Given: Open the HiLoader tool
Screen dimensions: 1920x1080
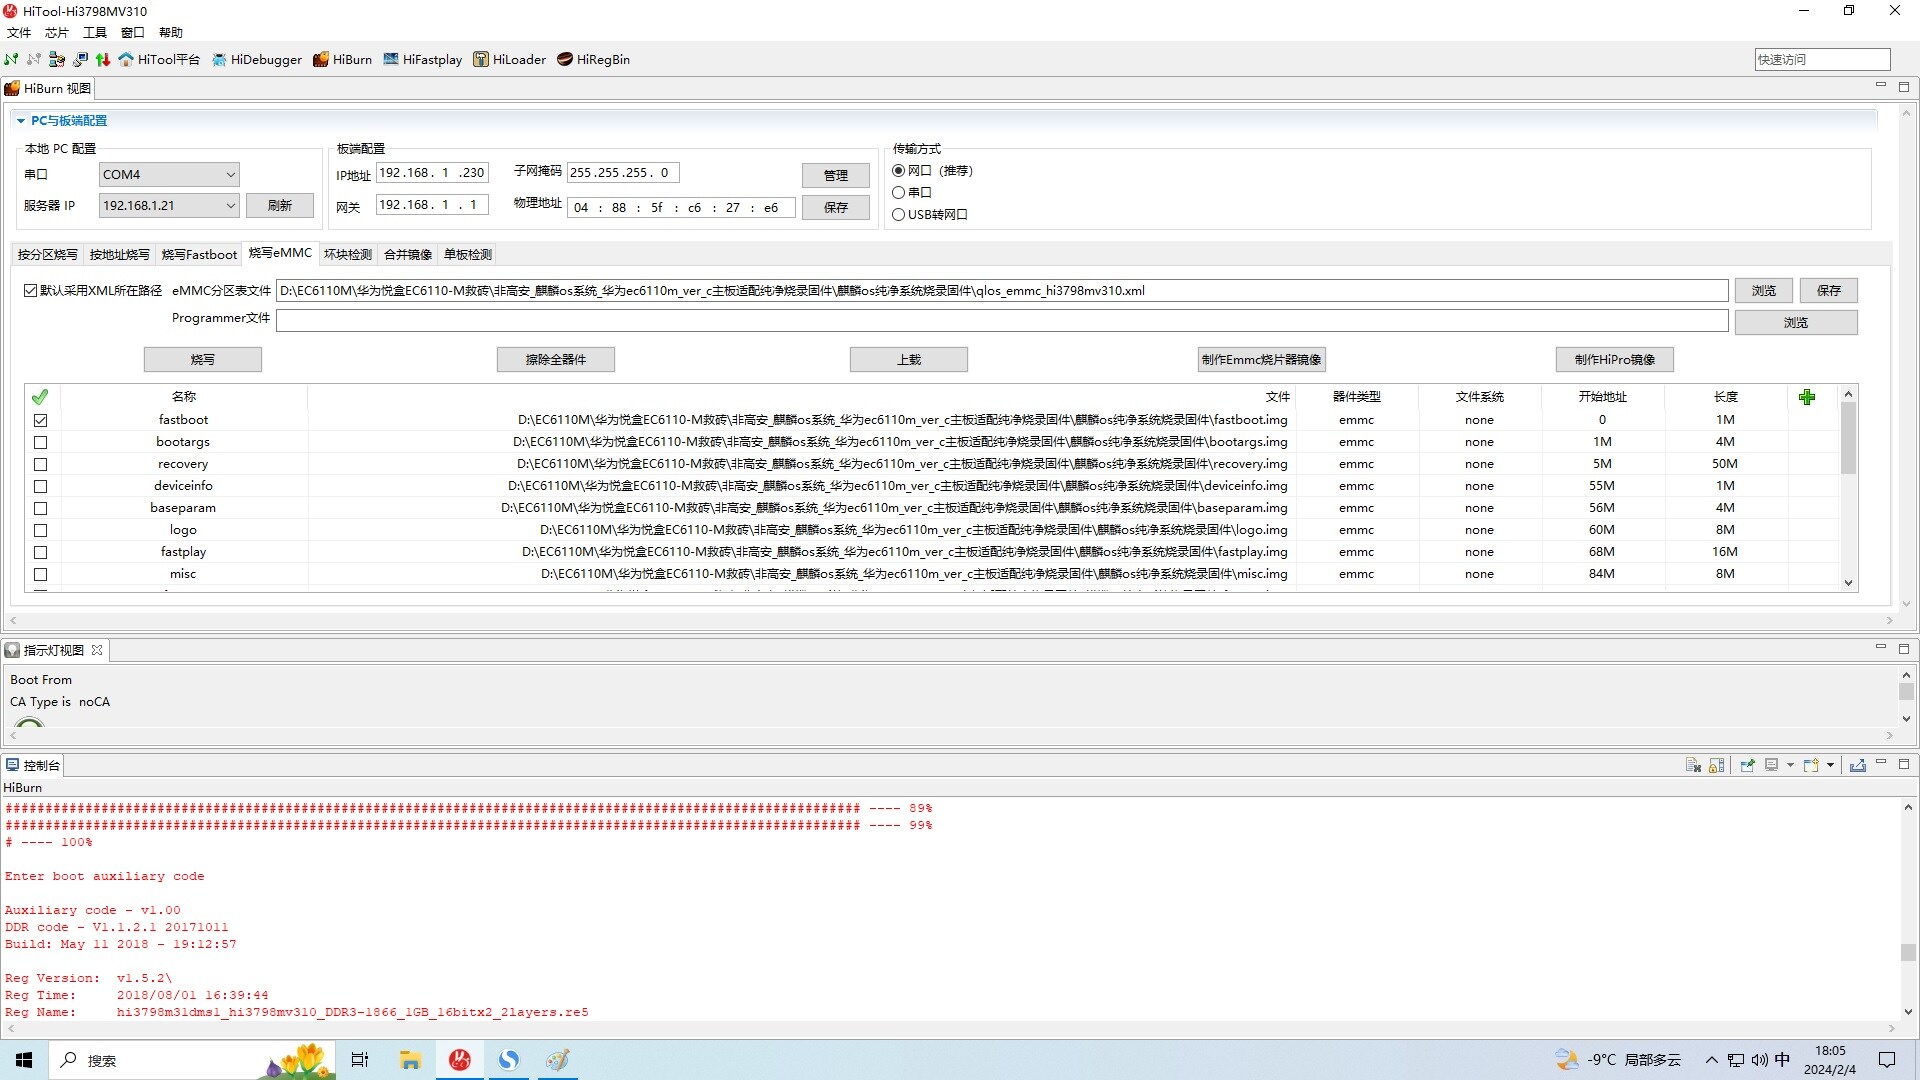Looking at the screenshot, I should point(510,59).
